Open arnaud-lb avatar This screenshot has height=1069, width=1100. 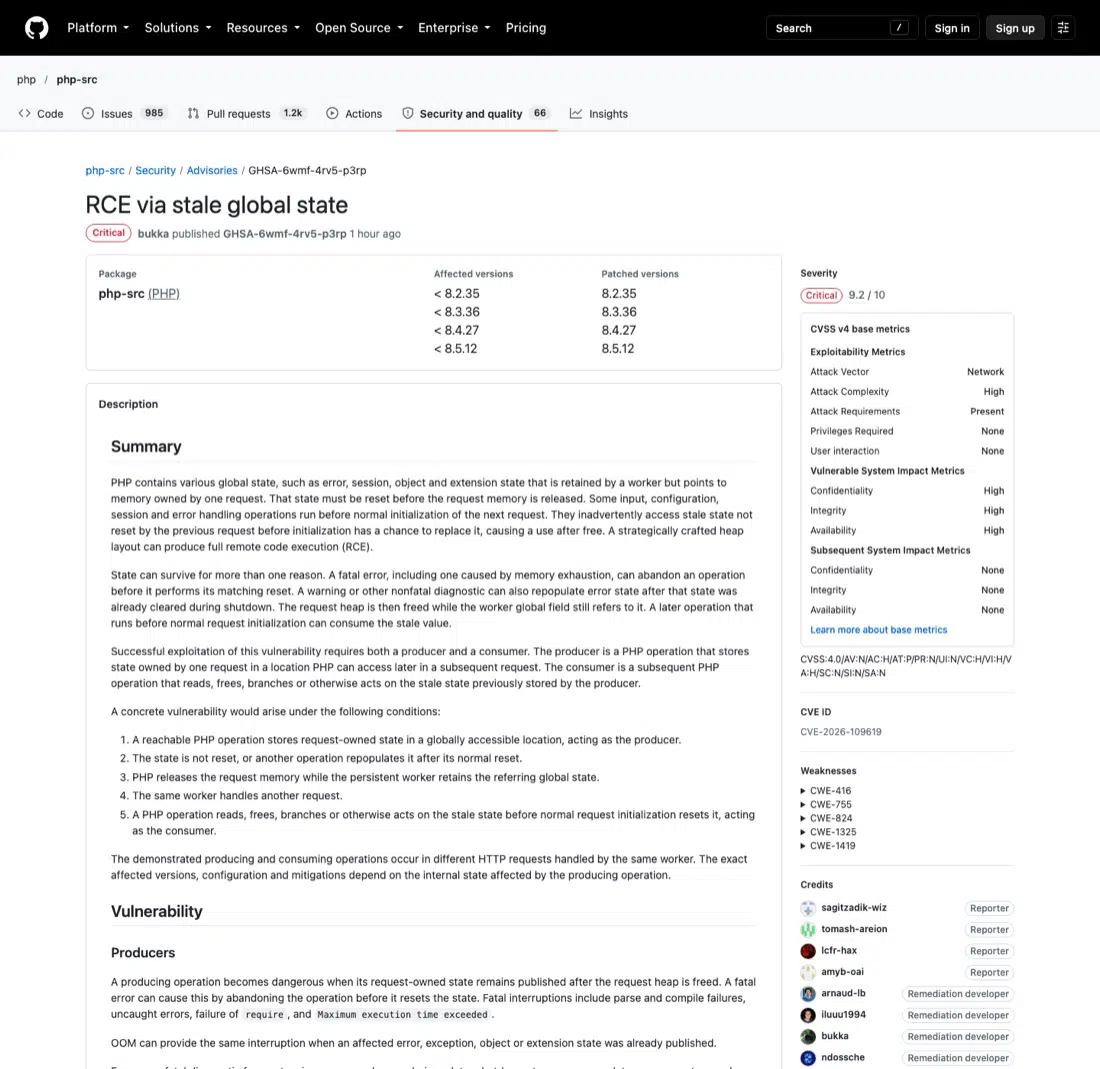pyautogui.click(x=808, y=994)
